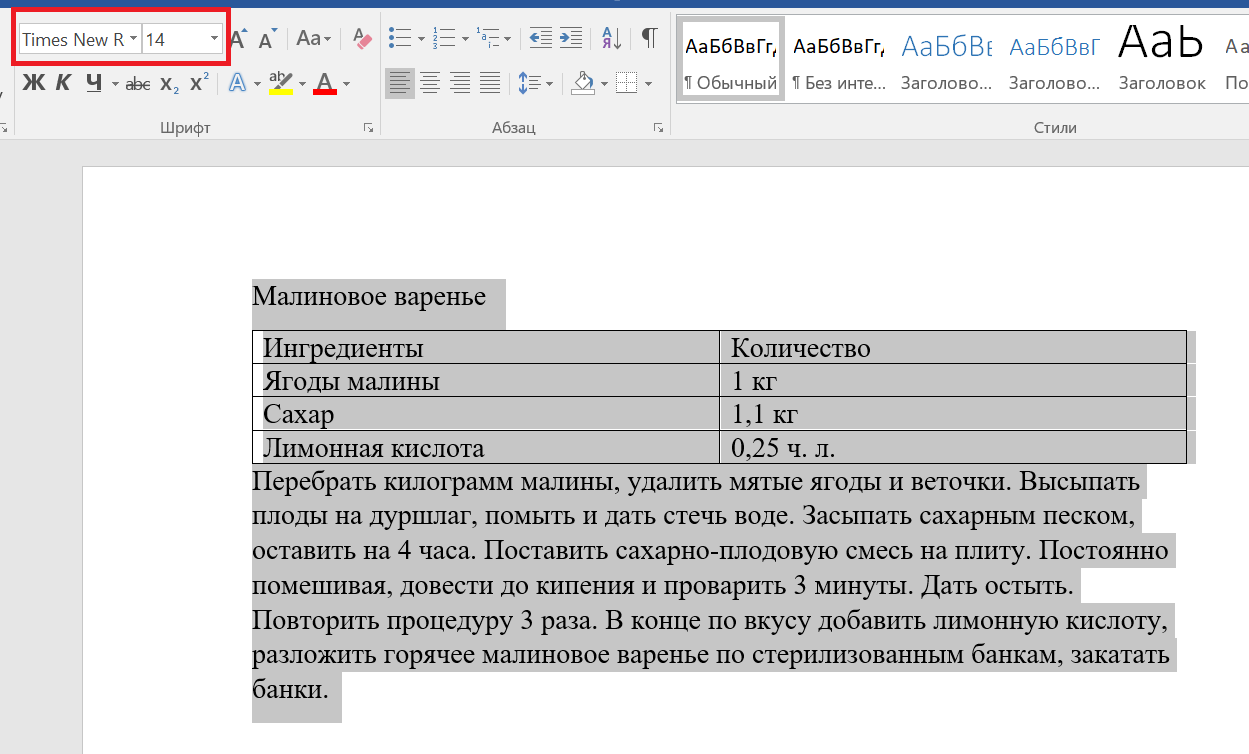Apply the second blue Заголовок heading style
The height and width of the screenshot is (754, 1249).
(1055, 57)
